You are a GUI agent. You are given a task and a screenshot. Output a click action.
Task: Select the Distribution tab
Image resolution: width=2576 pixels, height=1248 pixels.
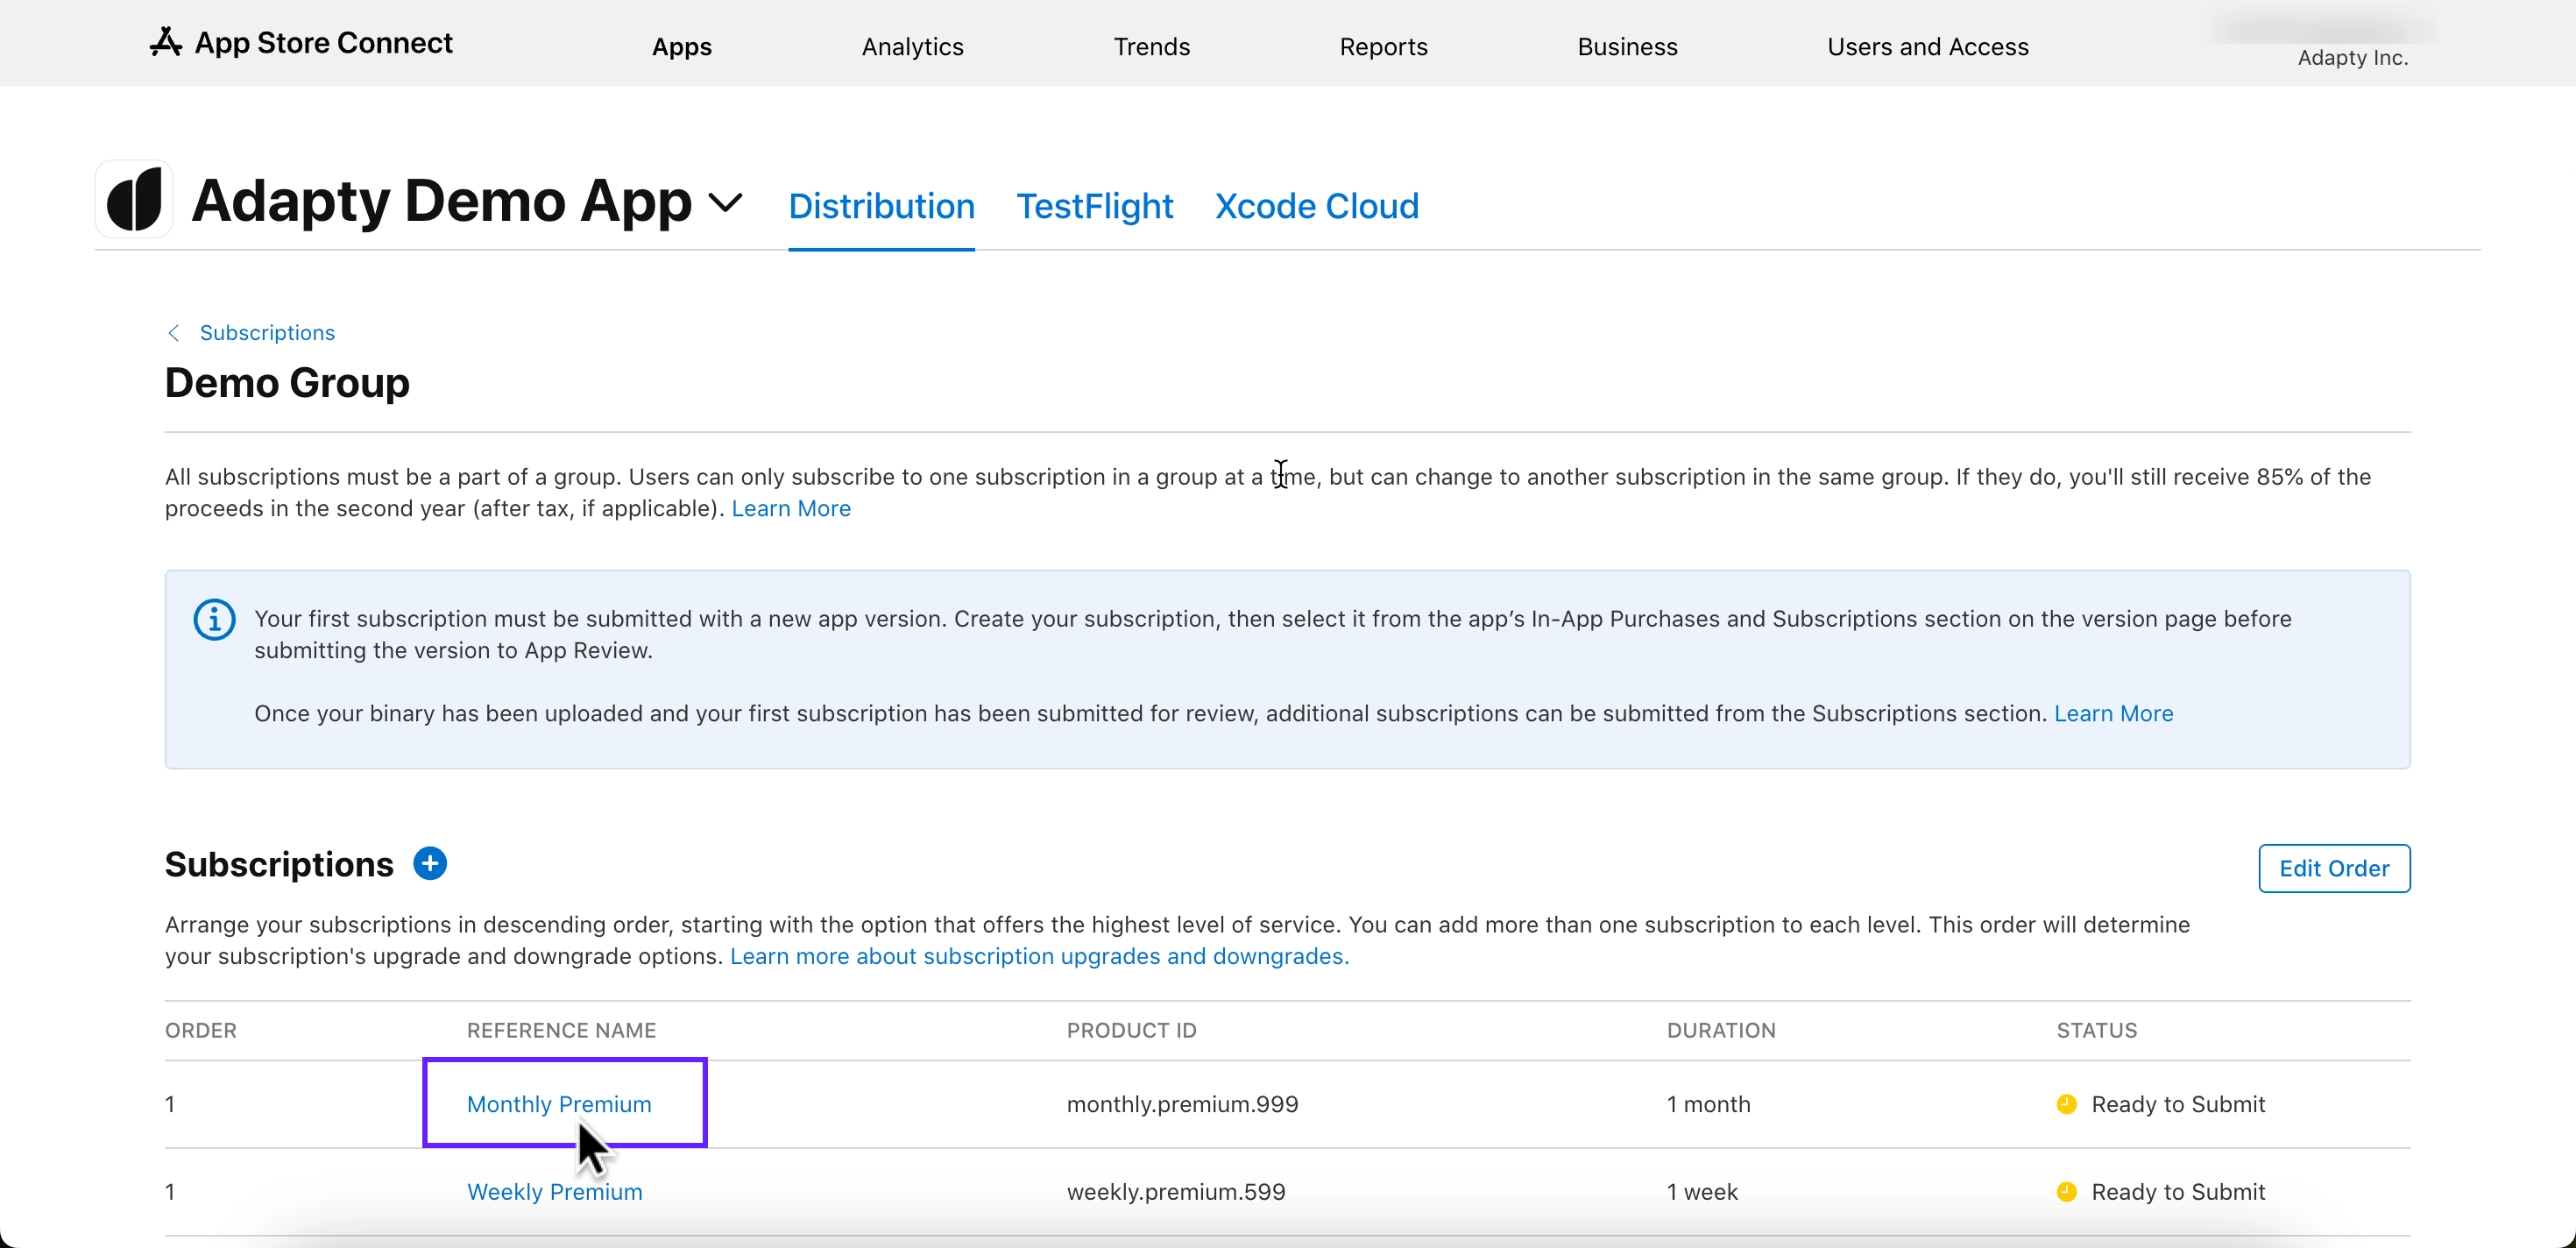pyautogui.click(x=881, y=206)
